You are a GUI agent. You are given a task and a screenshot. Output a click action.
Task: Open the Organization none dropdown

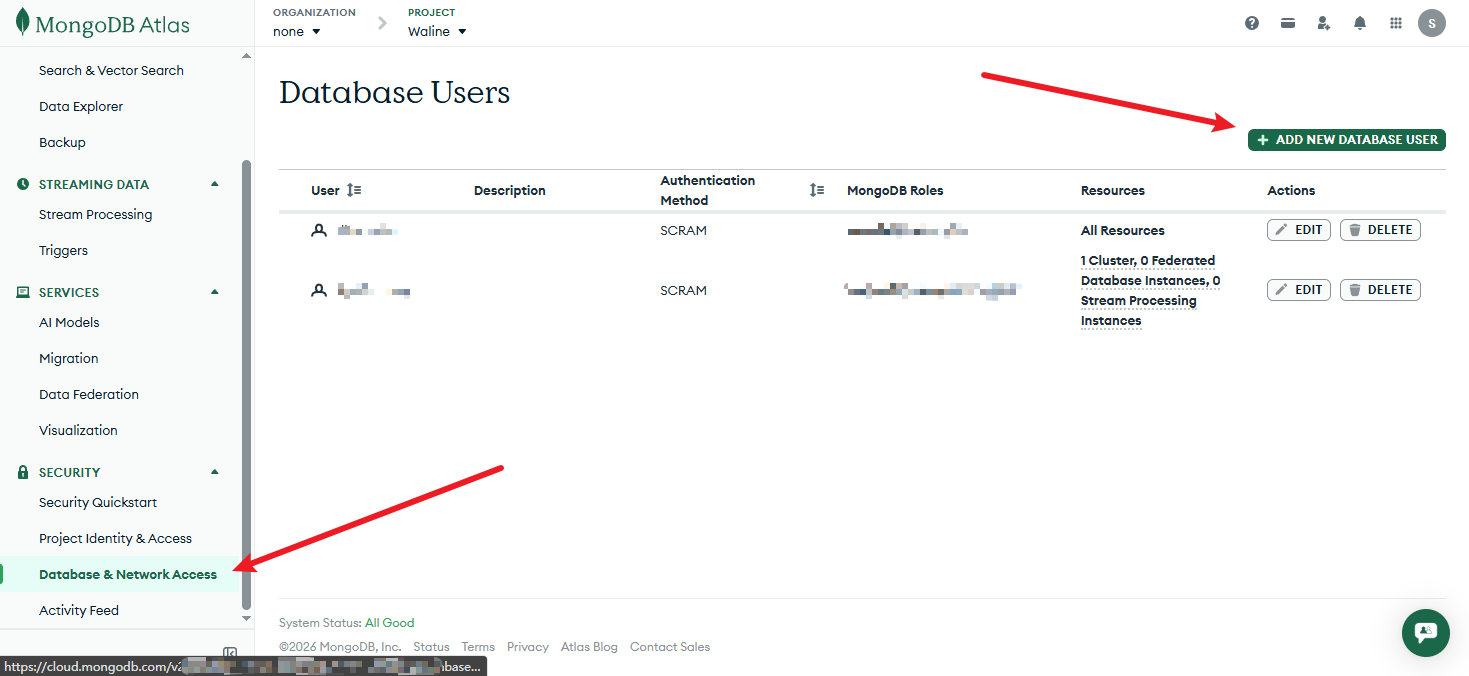click(x=297, y=31)
